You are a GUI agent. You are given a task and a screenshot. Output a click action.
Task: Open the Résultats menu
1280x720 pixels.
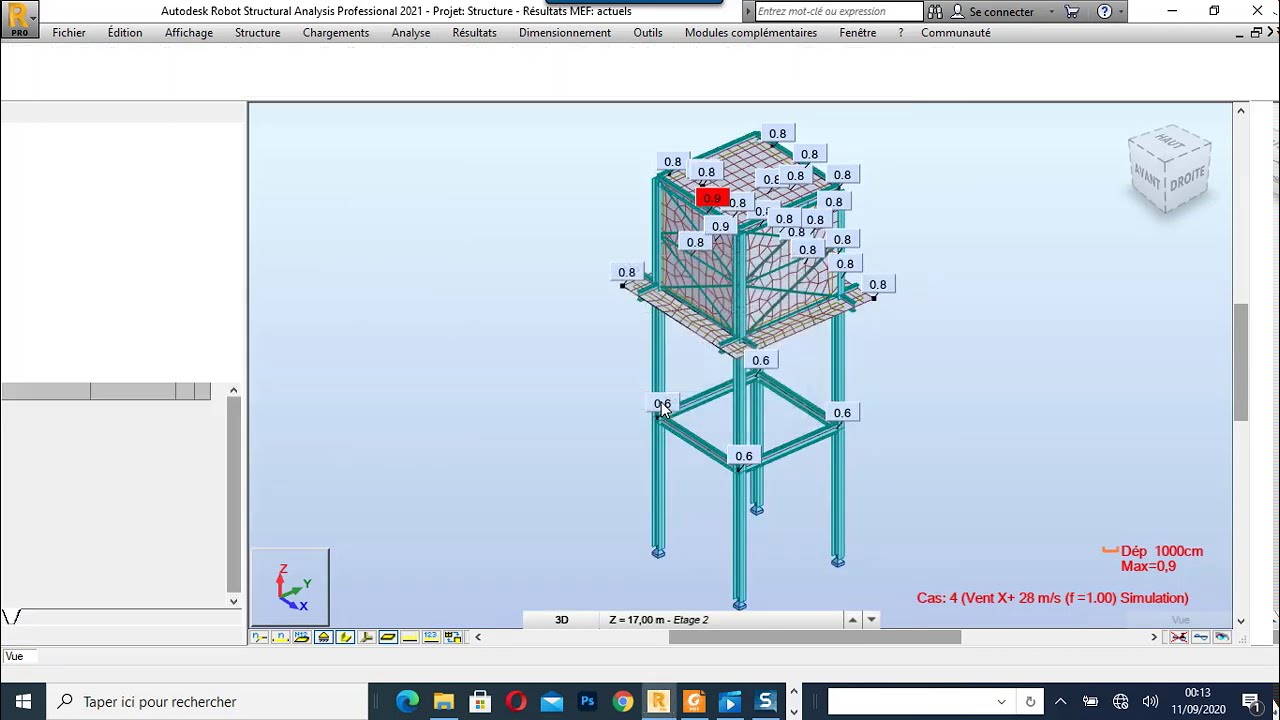[474, 33]
